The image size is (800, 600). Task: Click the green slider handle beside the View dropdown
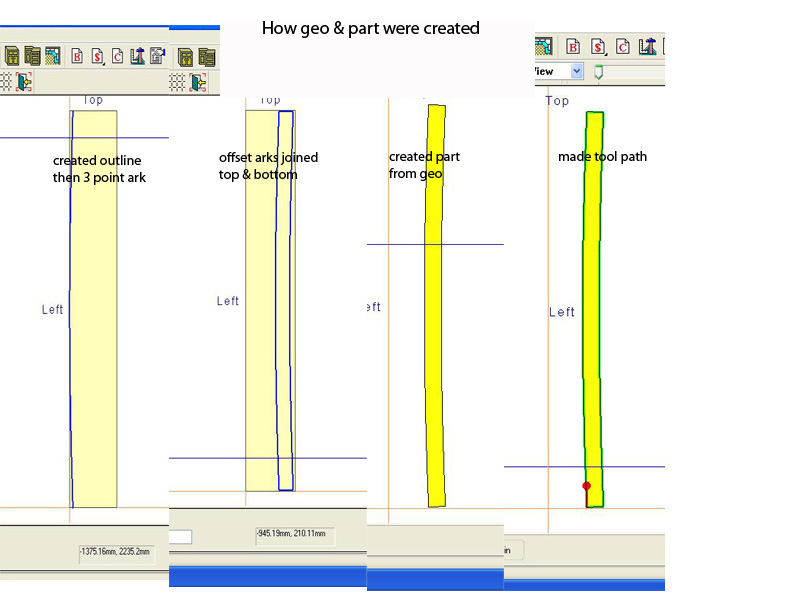point(598,72)
